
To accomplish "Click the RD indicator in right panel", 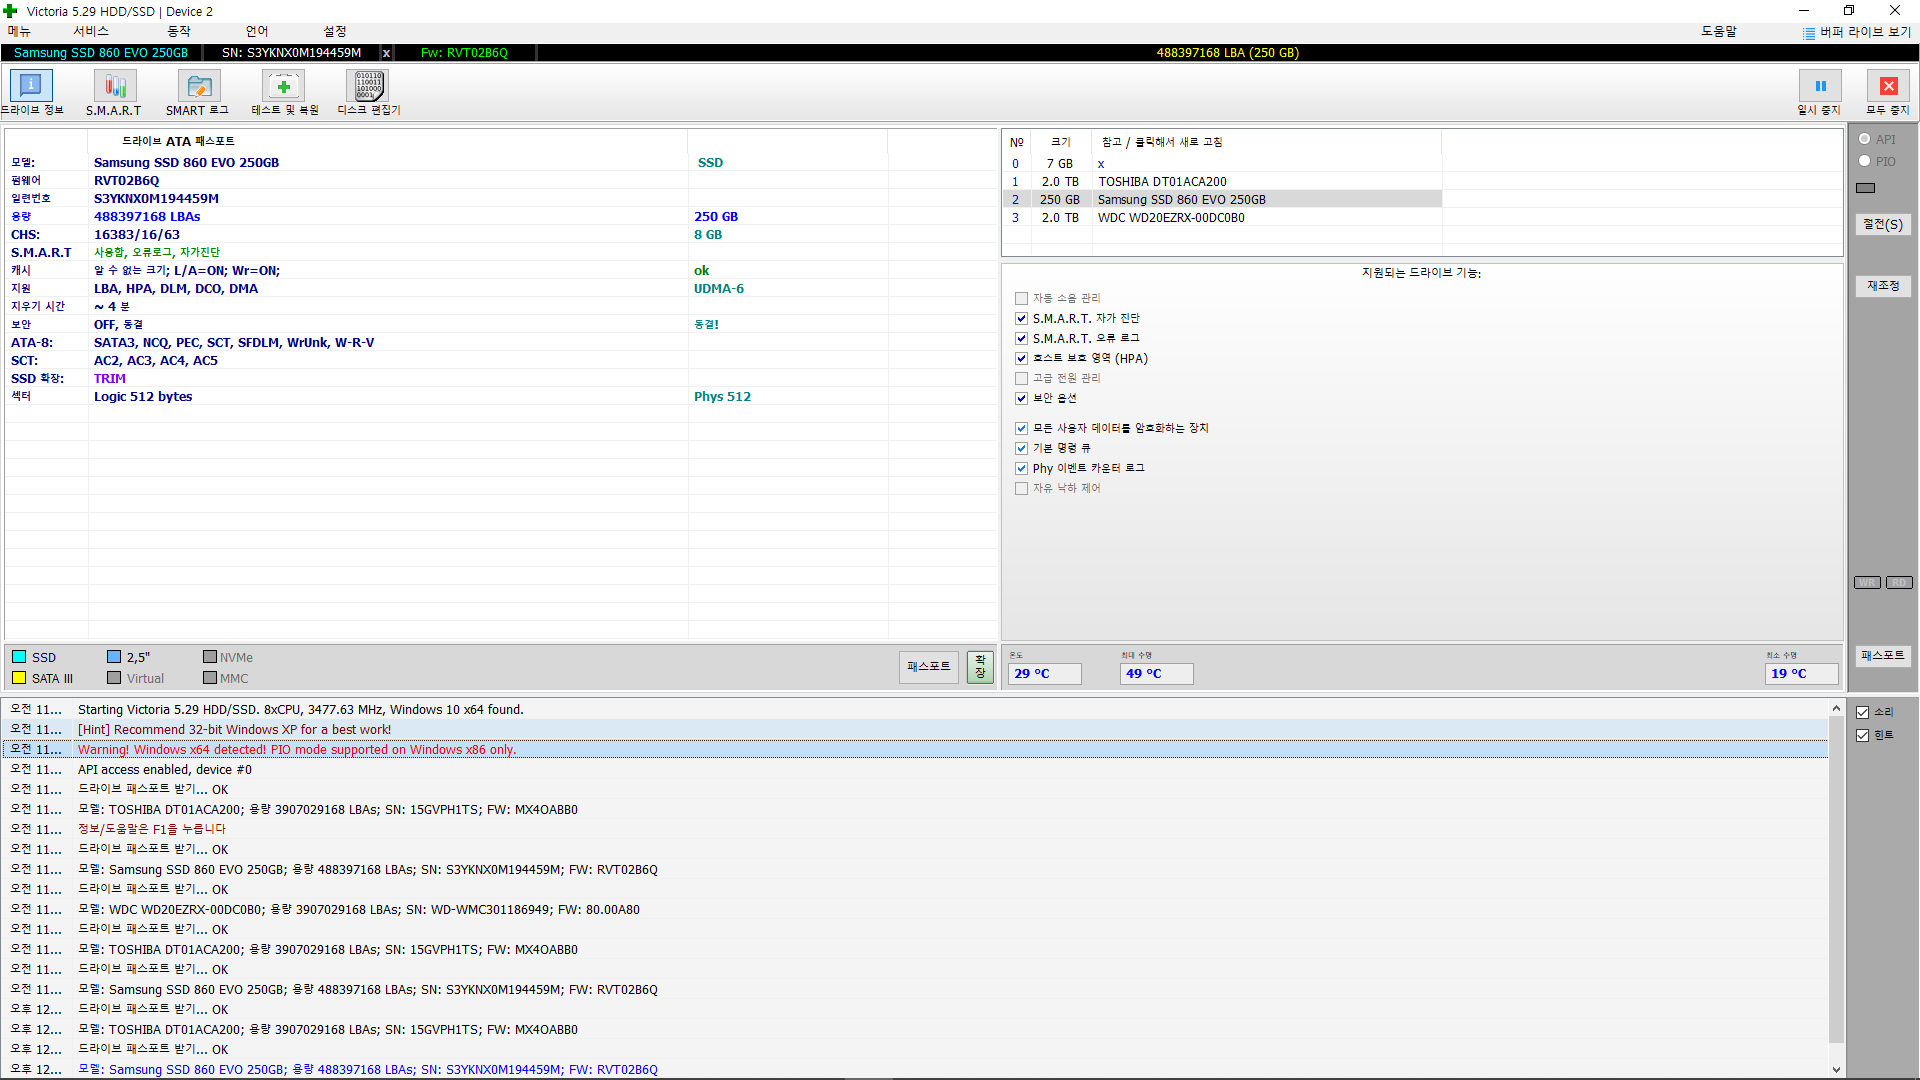I will coord(1899,583).
